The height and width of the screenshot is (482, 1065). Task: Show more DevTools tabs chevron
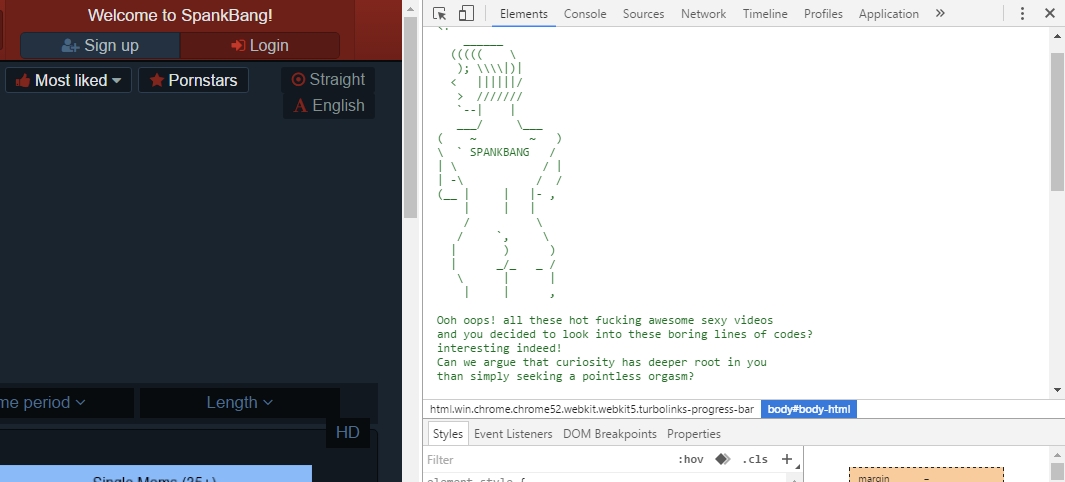(x=940, y=14)
